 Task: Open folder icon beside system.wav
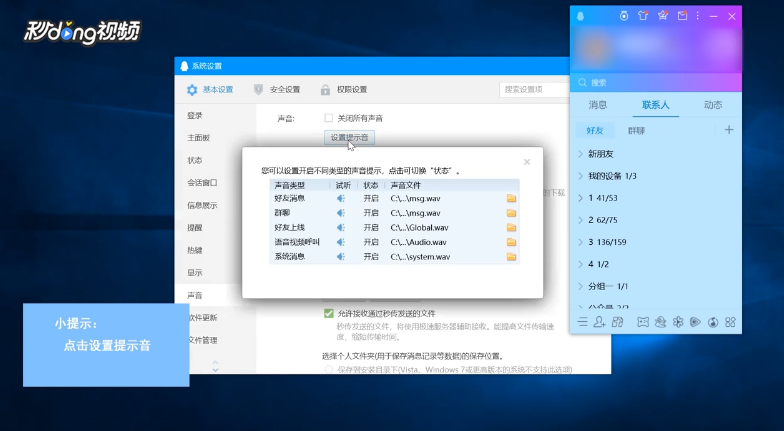[x=511, y=256]
